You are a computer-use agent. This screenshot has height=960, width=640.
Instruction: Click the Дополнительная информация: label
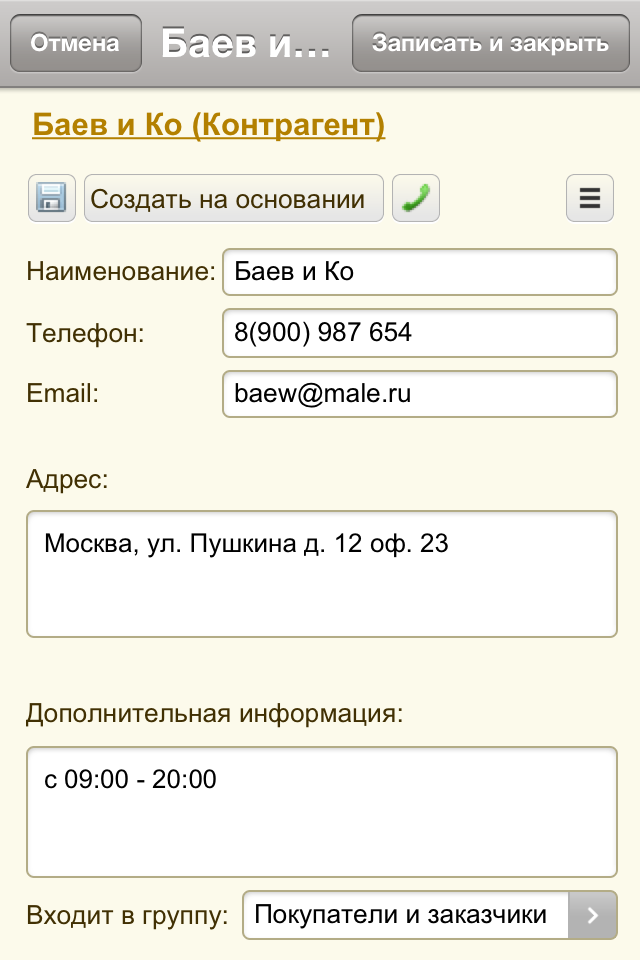tap(215, 714)
